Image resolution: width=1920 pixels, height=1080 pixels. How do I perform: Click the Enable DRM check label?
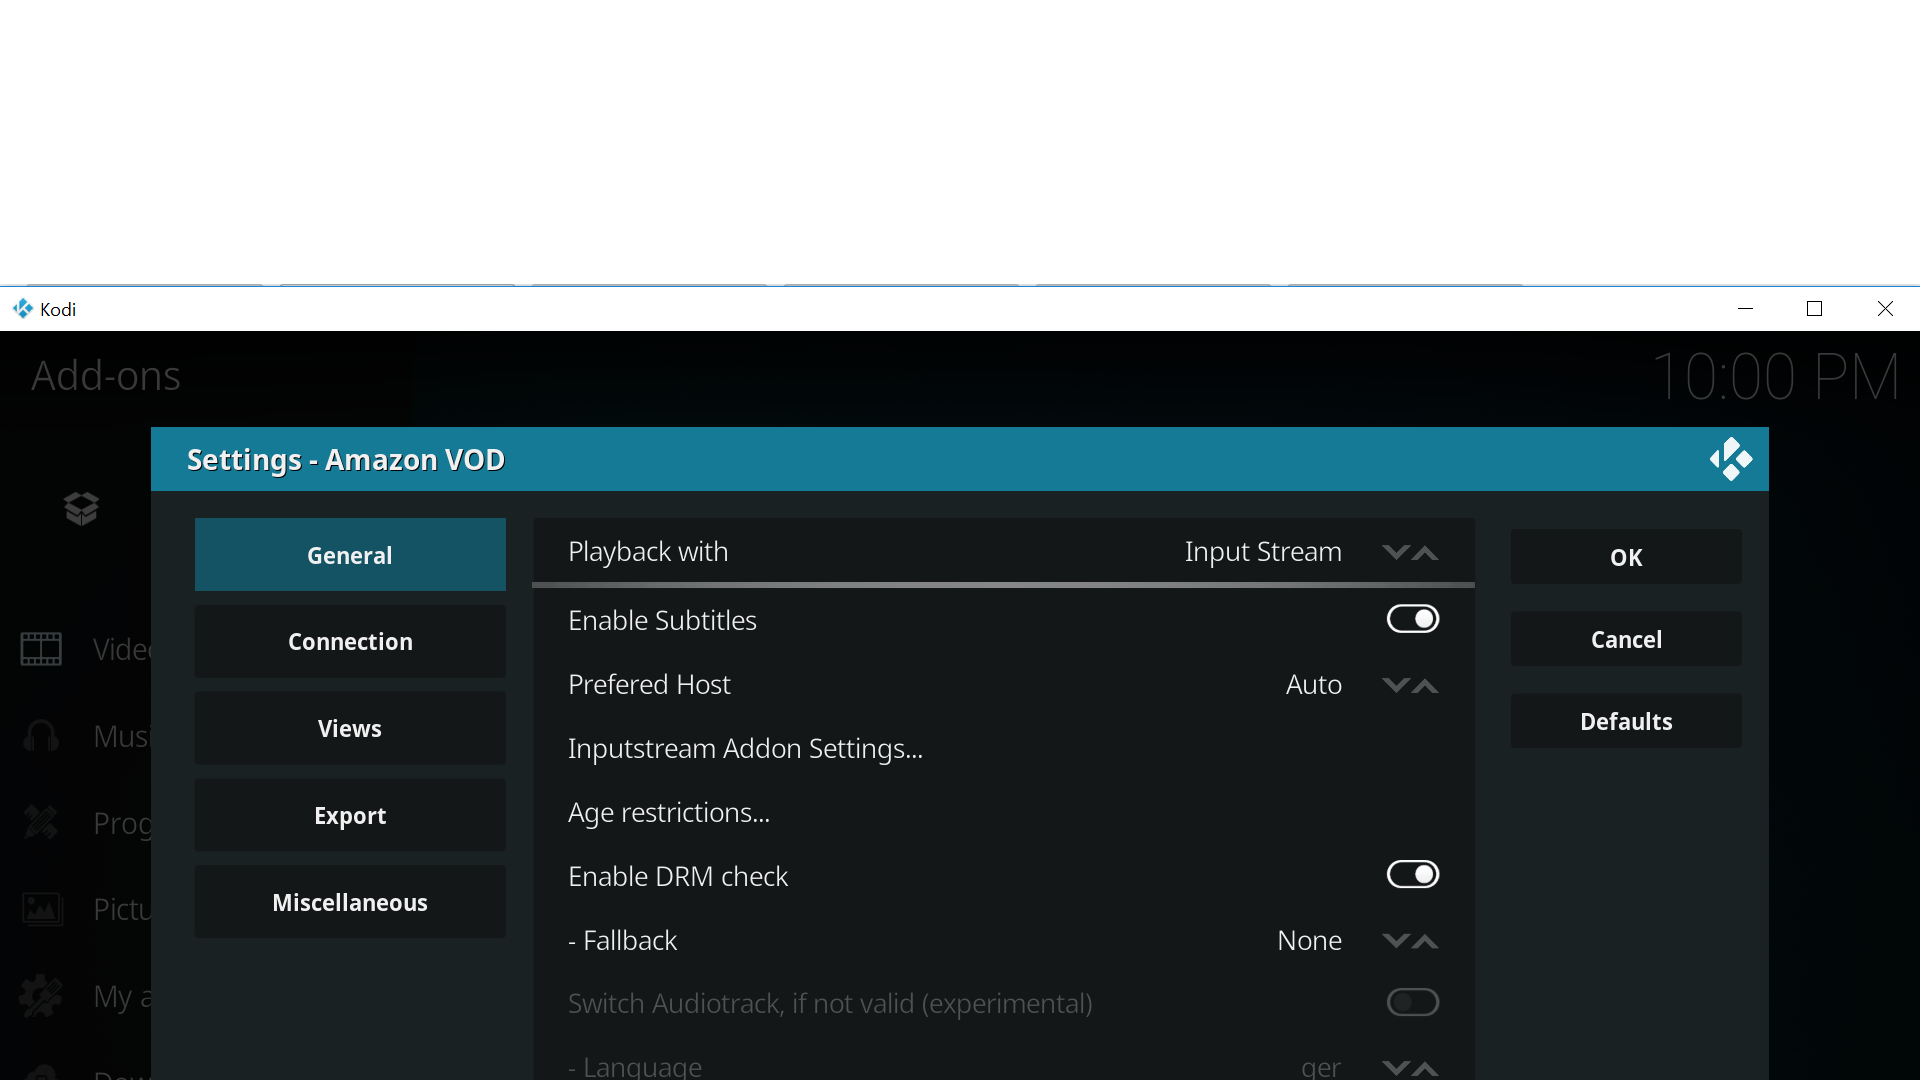(678, 876)
